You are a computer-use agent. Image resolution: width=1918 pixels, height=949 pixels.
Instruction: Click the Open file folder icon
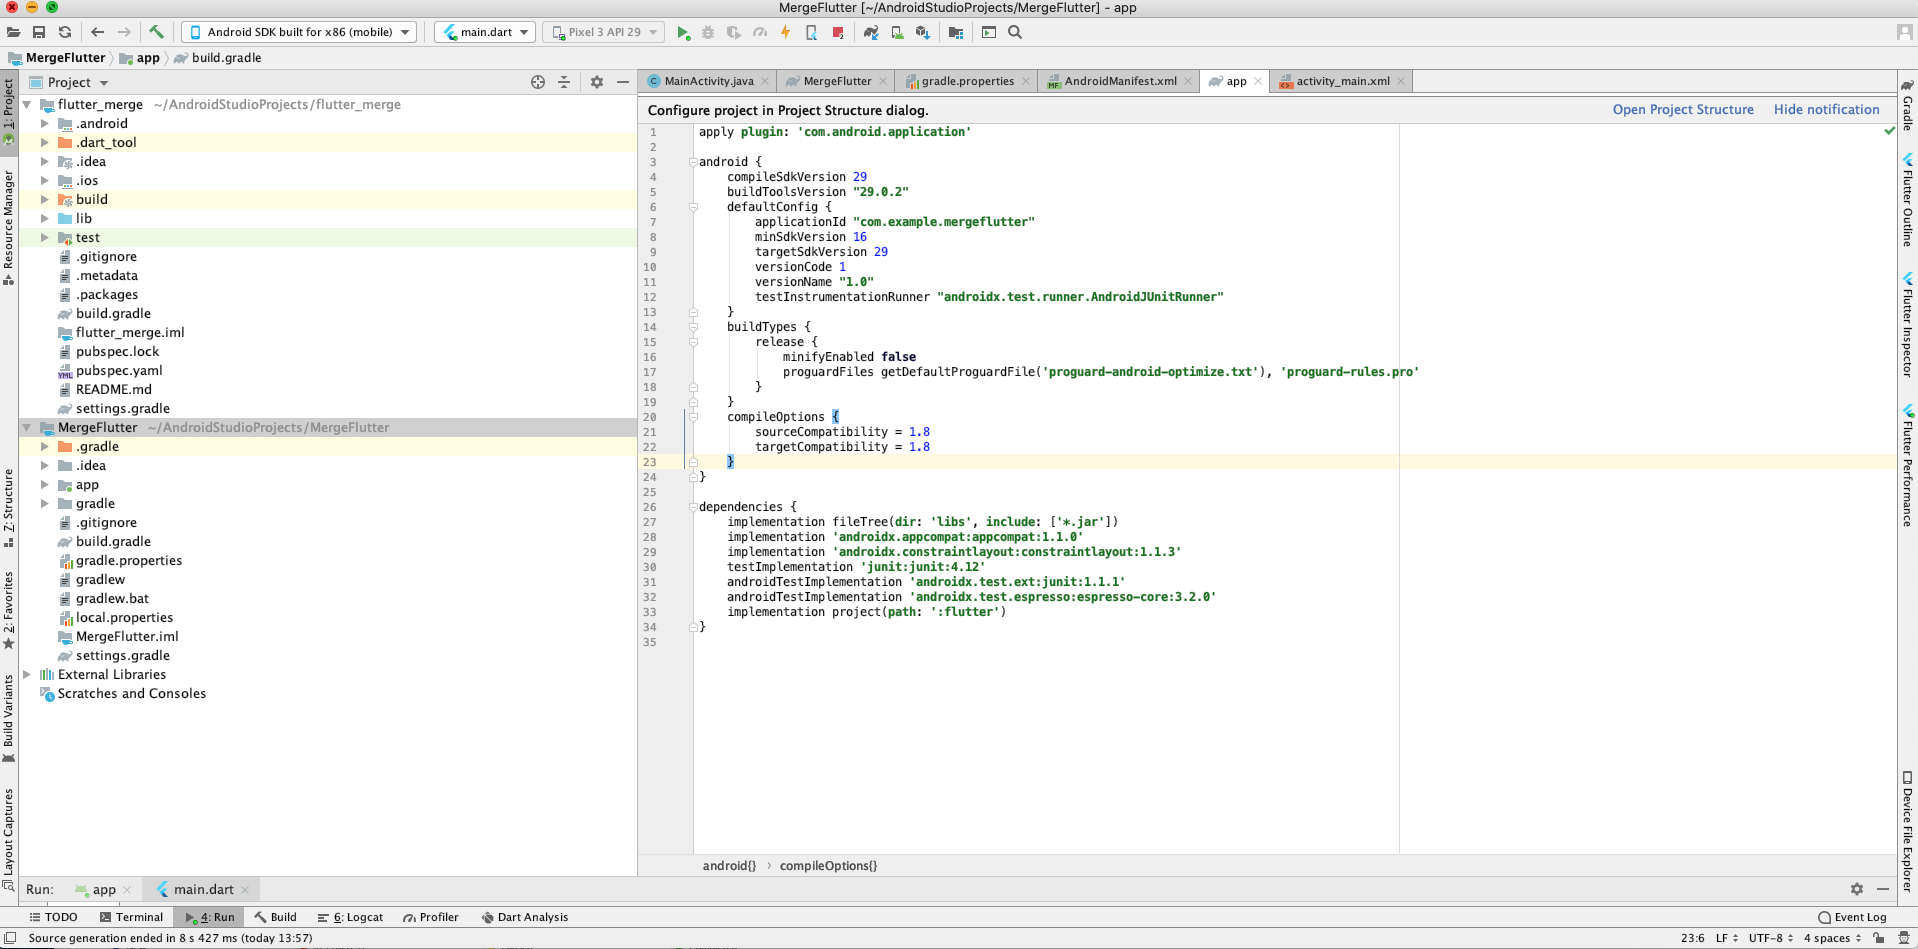pyautogui.click(x=13, y=32)
